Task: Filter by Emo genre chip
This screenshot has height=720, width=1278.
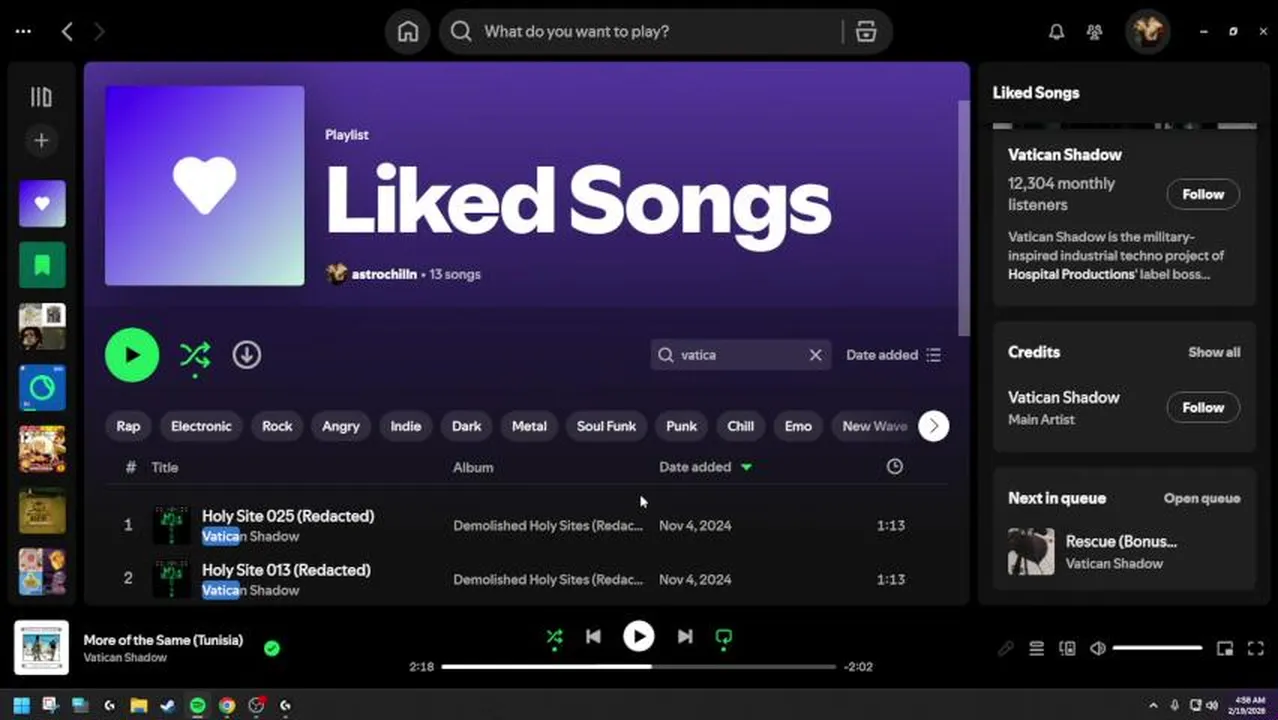Action: [798, 426]
